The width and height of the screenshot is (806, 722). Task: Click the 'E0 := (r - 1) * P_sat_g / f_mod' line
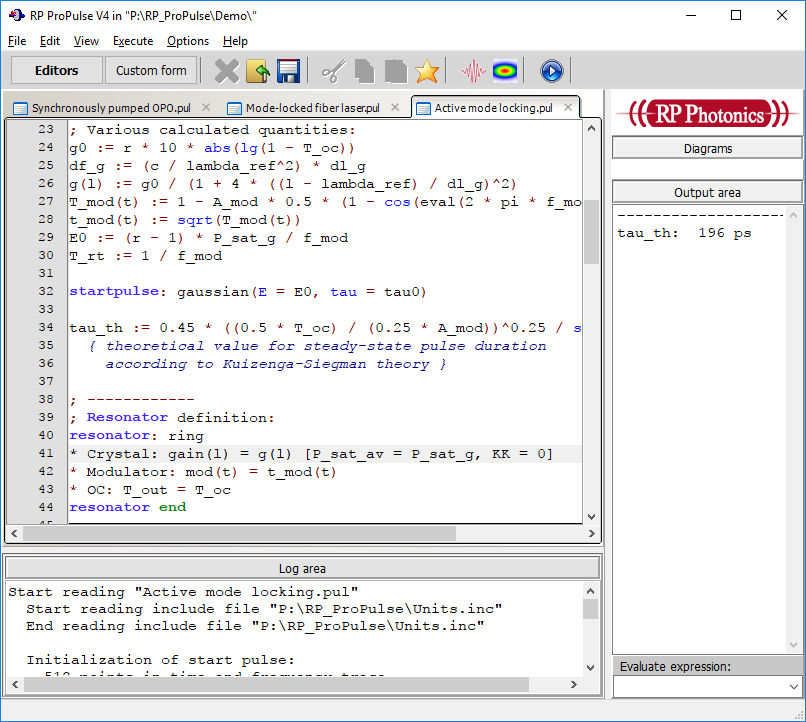tap(209, 237)
